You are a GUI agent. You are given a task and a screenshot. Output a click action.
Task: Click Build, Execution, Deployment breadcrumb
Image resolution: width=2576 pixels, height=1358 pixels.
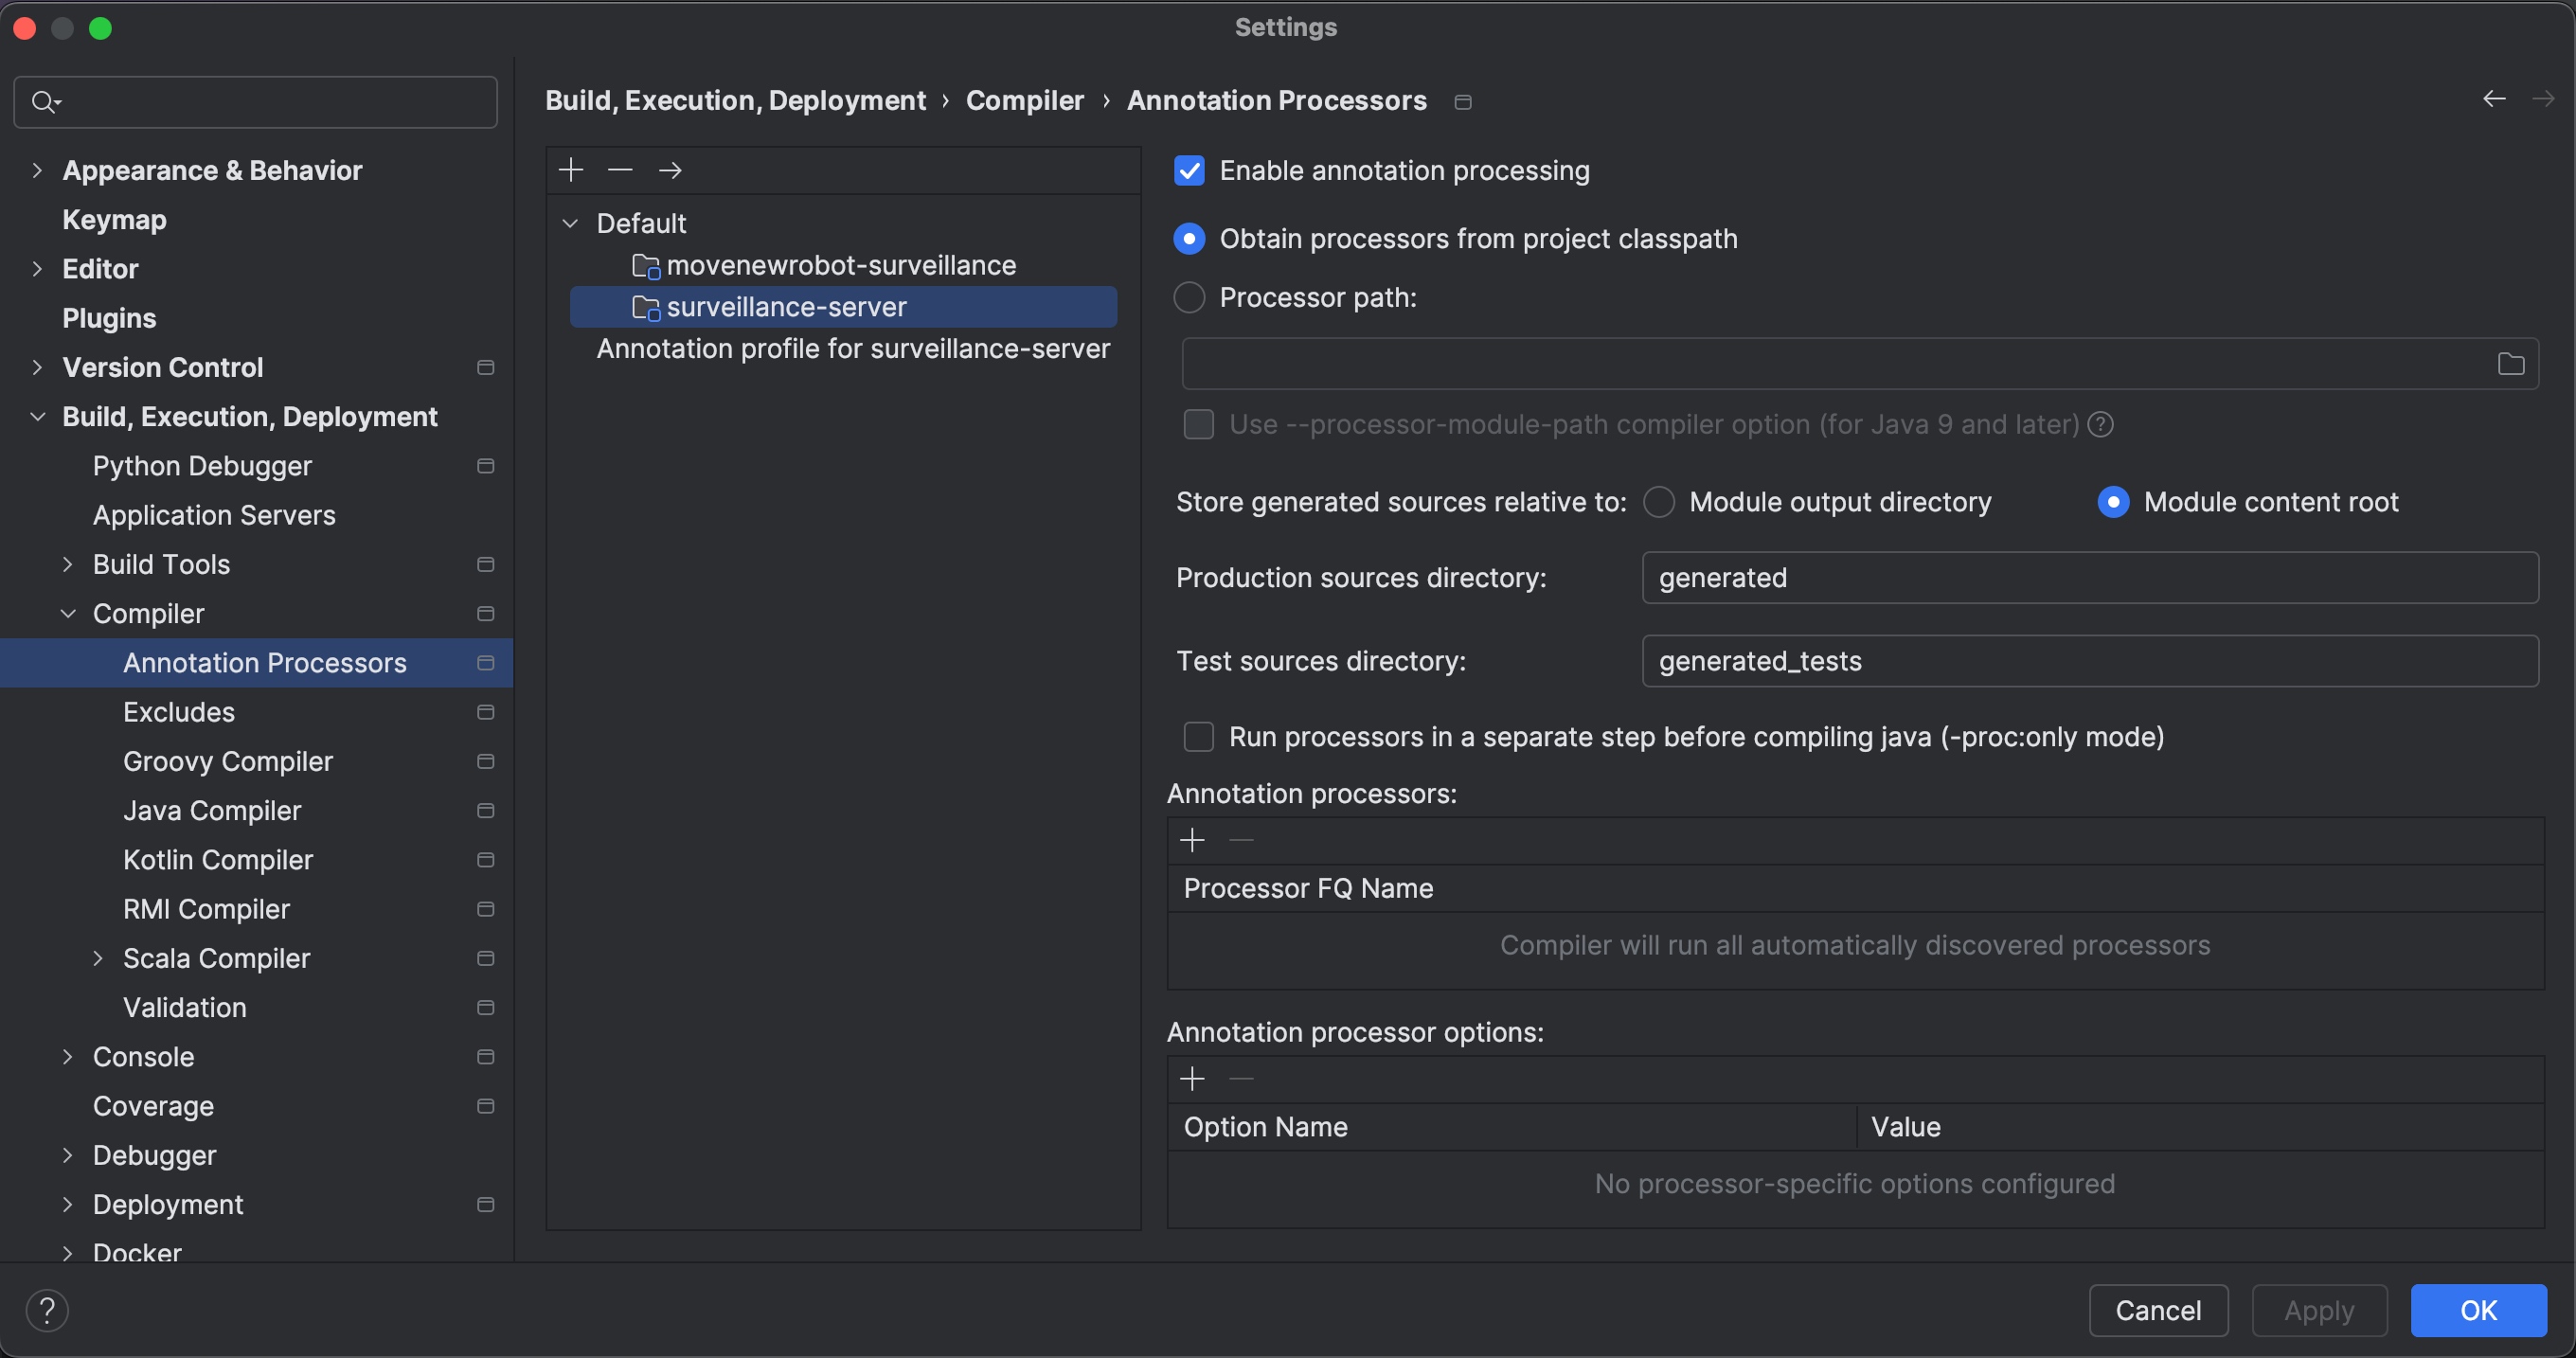[735, 101]
